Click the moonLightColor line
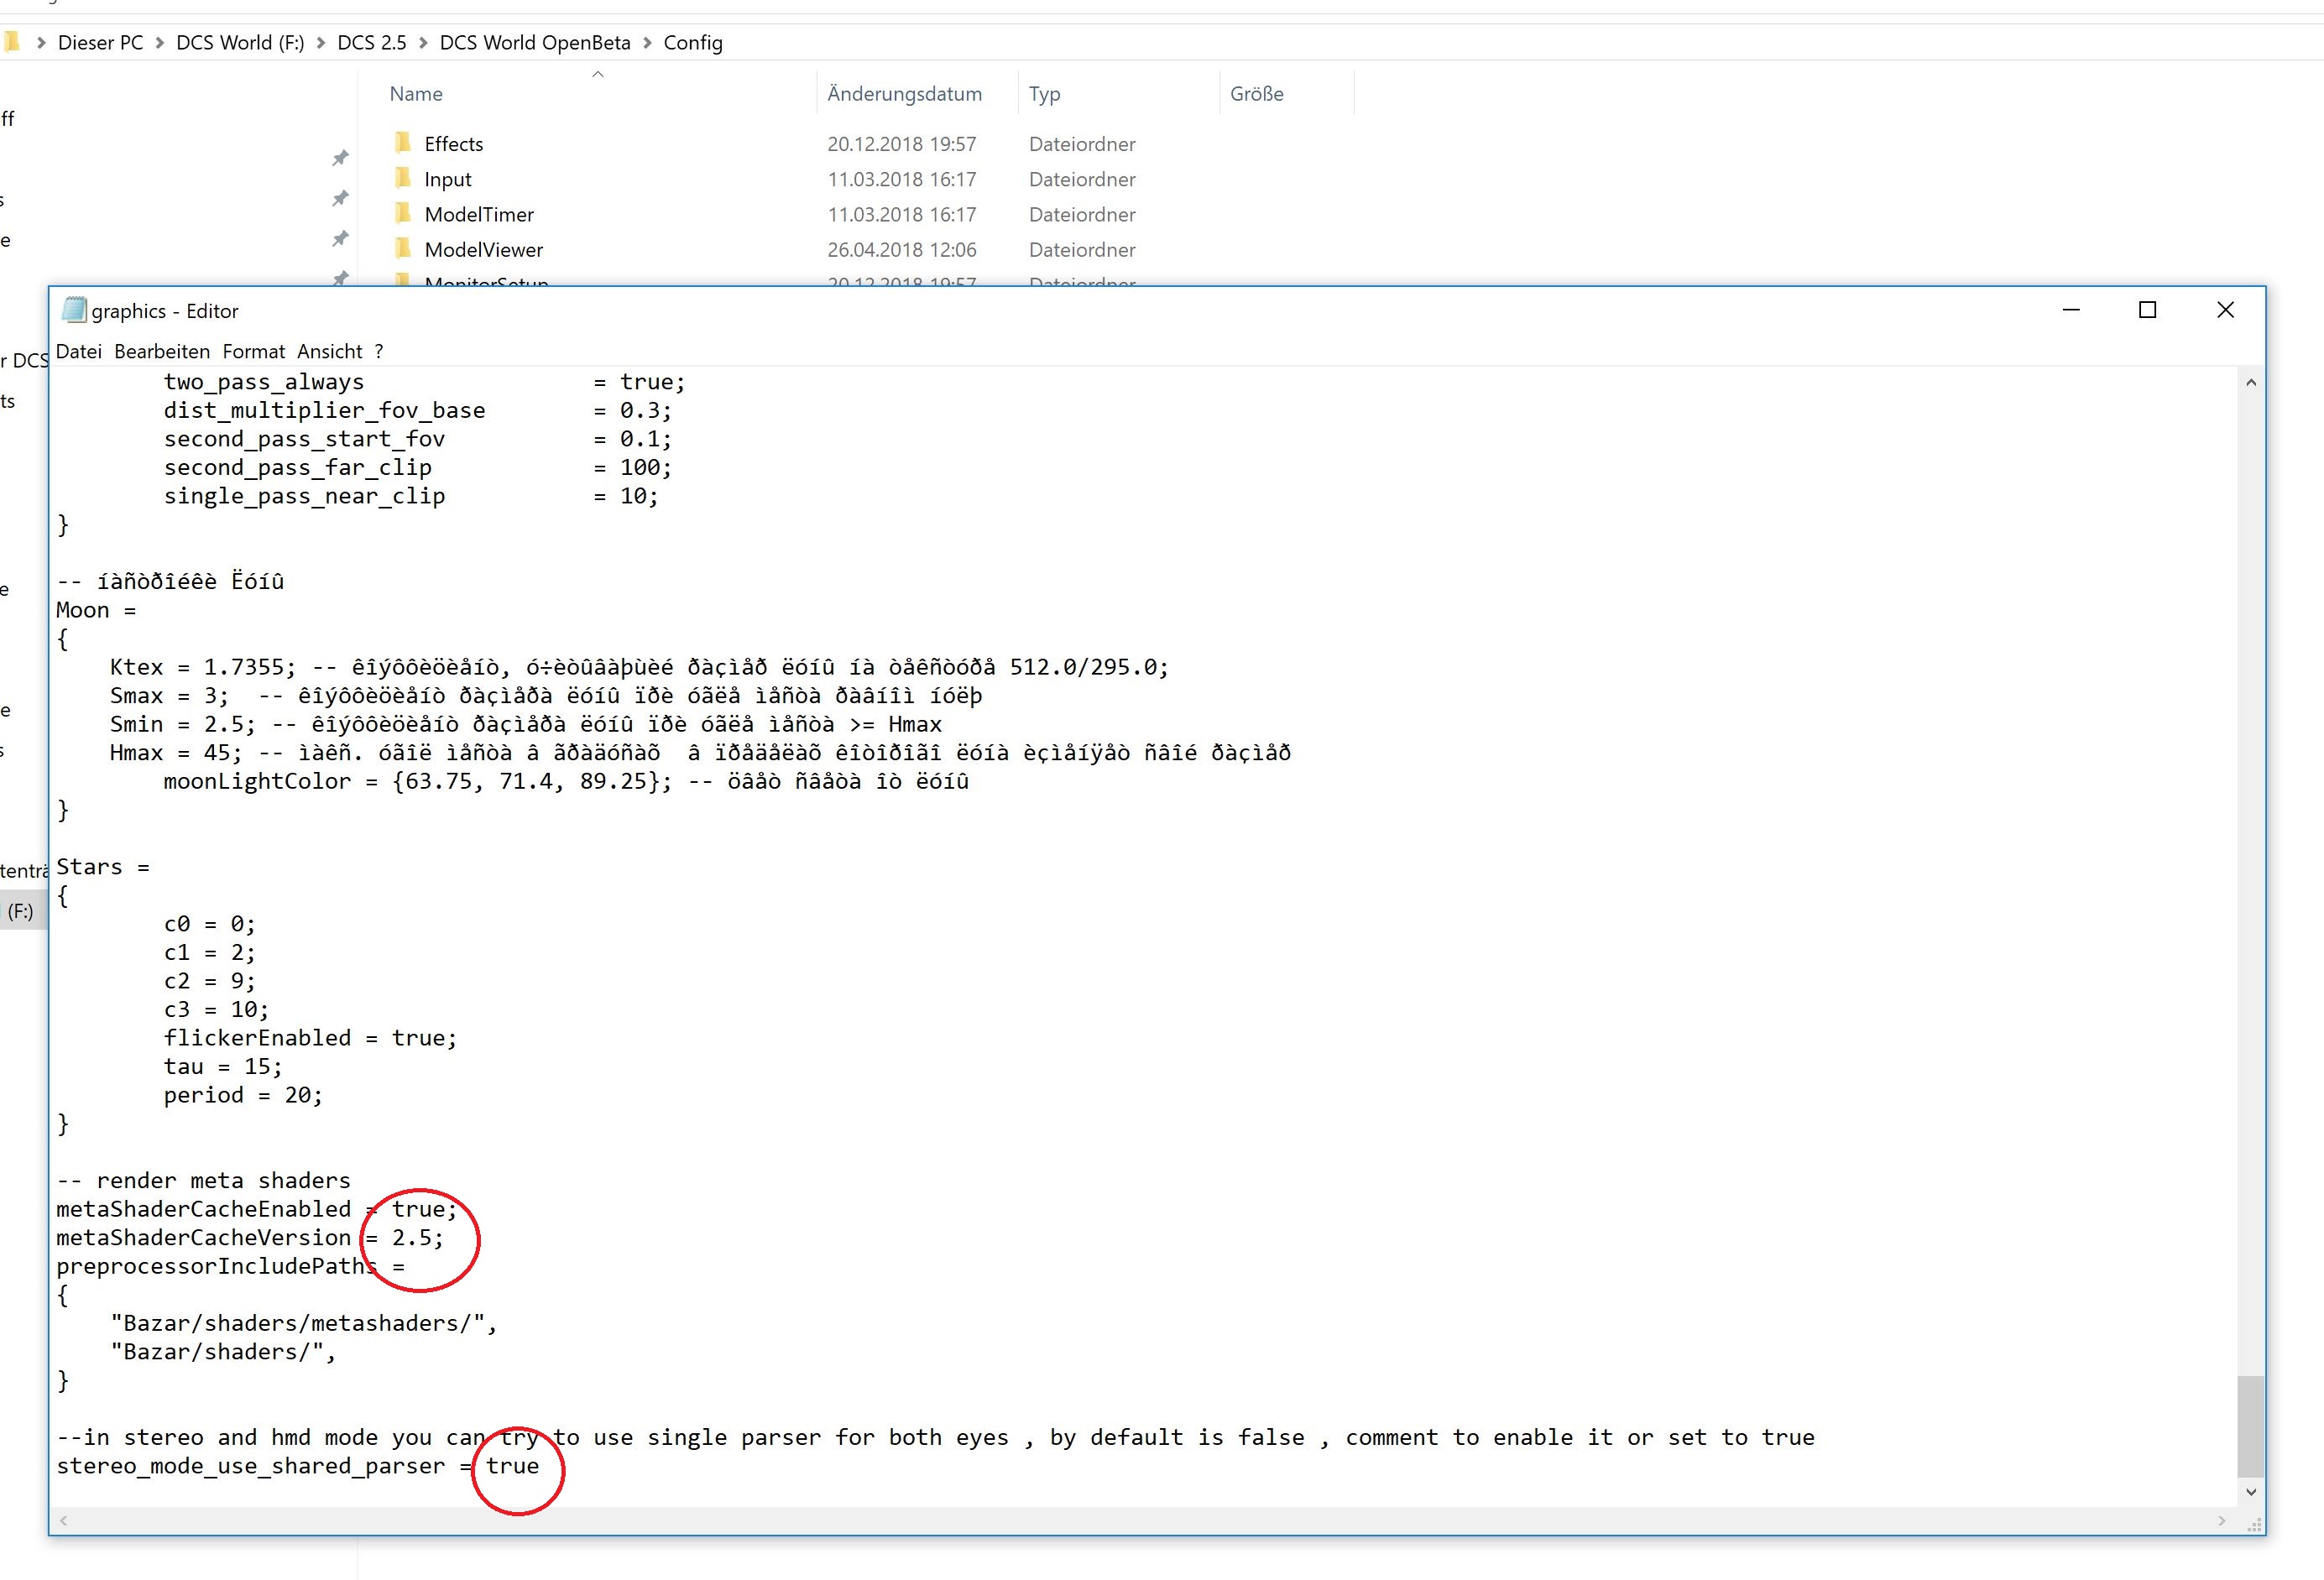 pos(566,781)
